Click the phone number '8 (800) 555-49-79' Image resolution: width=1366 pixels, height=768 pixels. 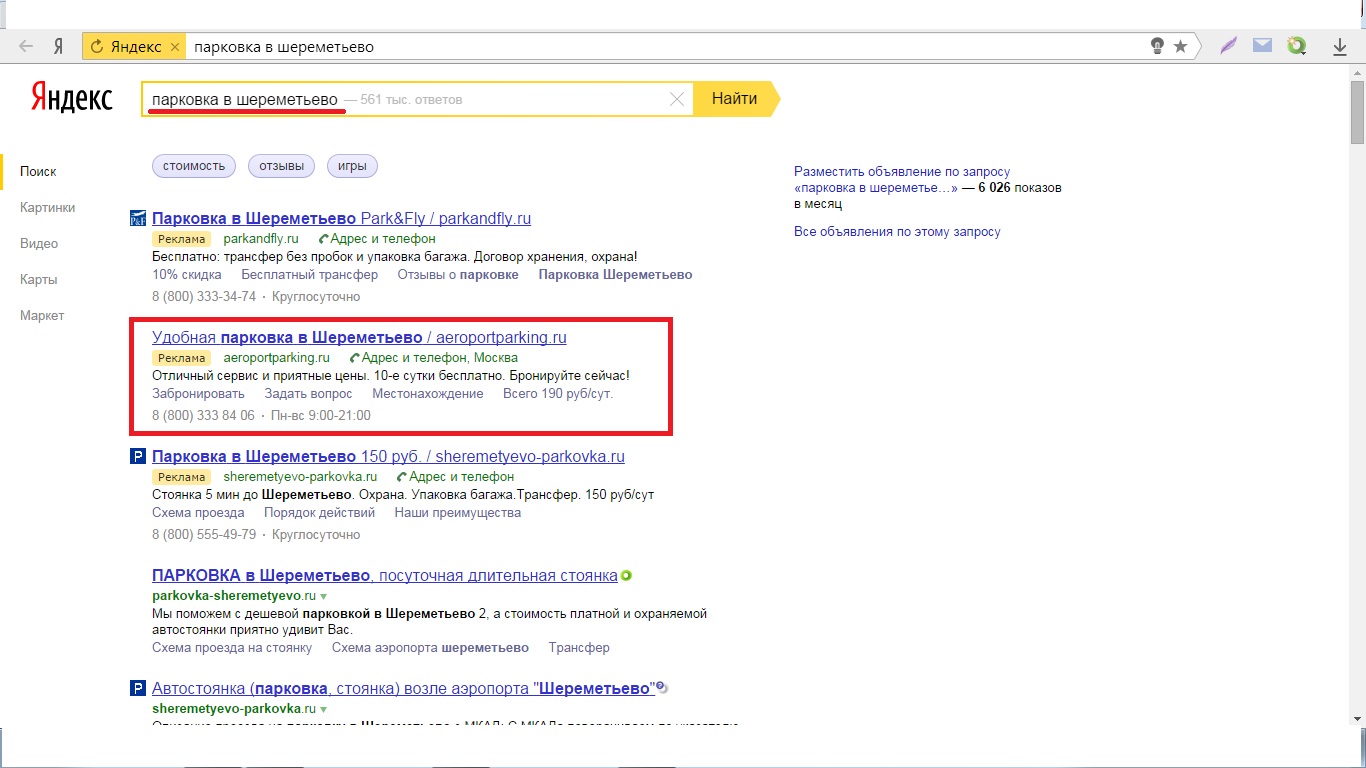coord(204,535)
